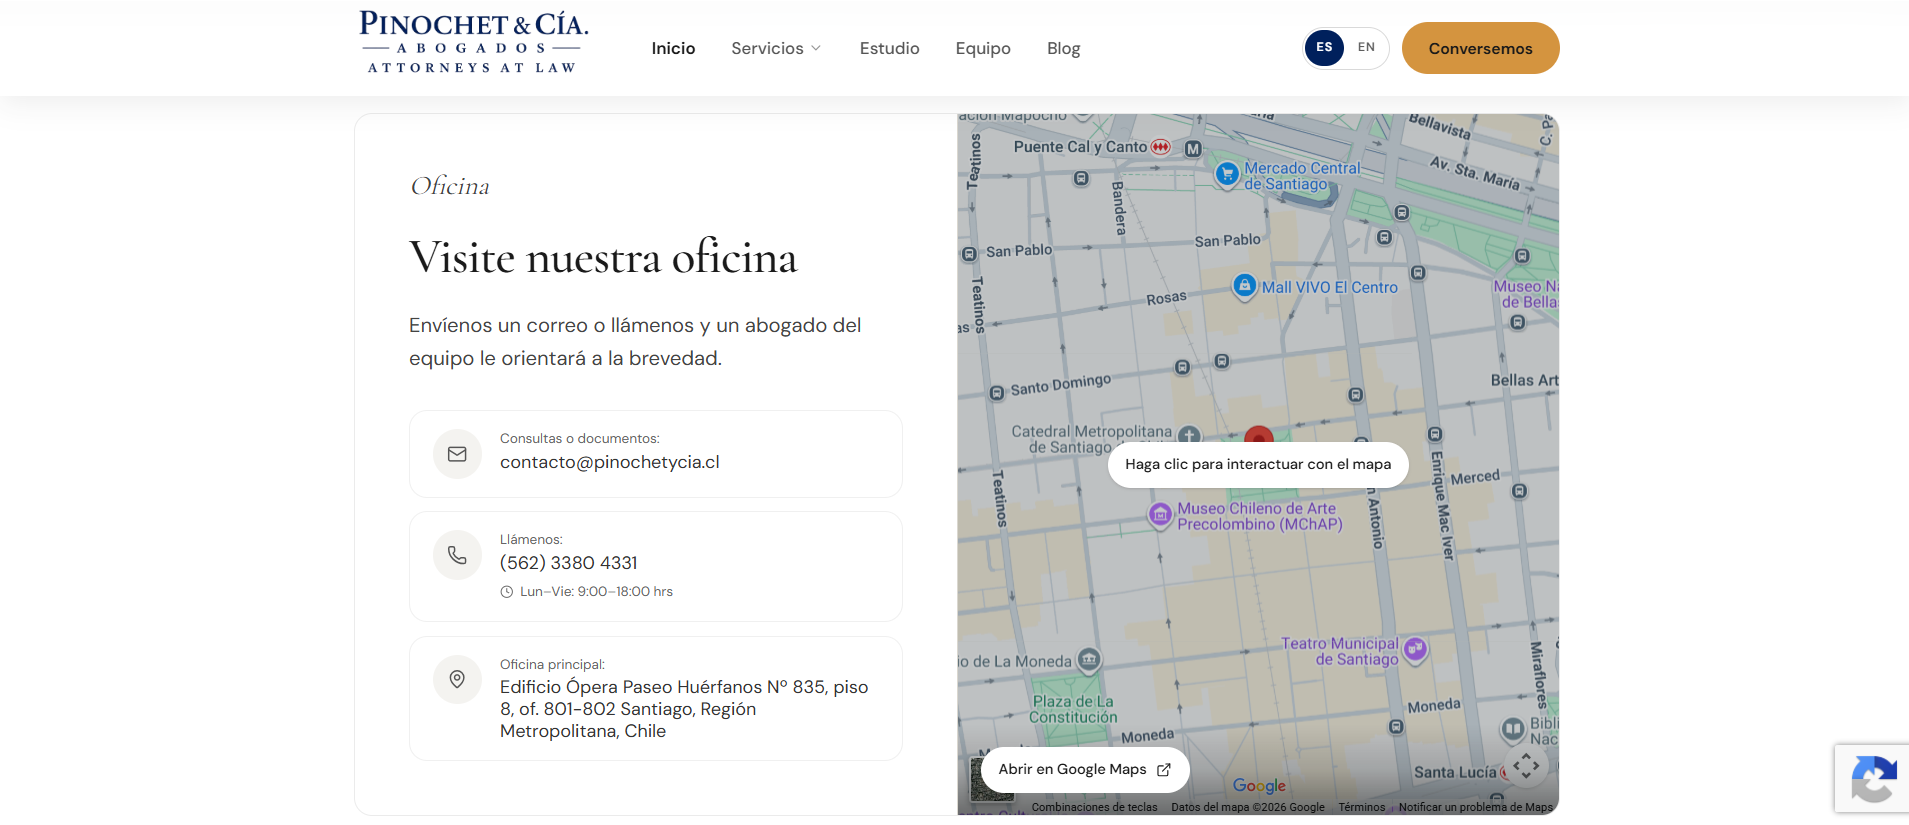Click the 'Visite nuestra oficina' heading
Image resolution: width=1909 pixels, height=825 pixels.
click(603, 257)
